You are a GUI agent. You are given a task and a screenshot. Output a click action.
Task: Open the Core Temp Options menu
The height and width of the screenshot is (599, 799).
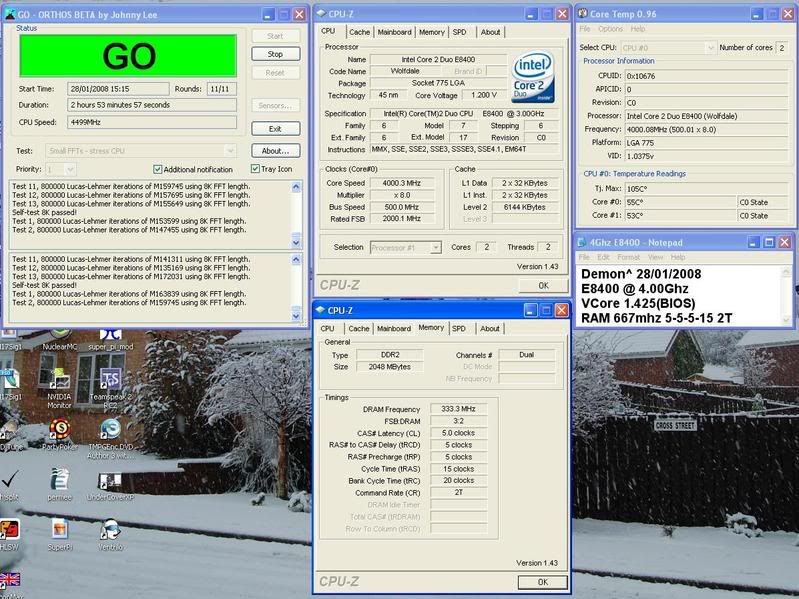(x=610, y=29)
